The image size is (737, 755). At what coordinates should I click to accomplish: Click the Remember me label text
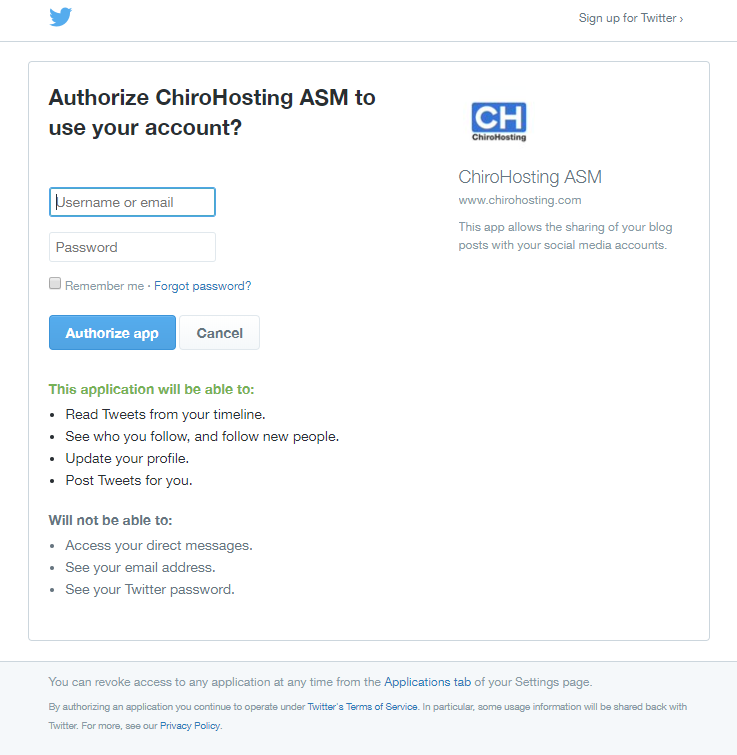tap(104, 286)
